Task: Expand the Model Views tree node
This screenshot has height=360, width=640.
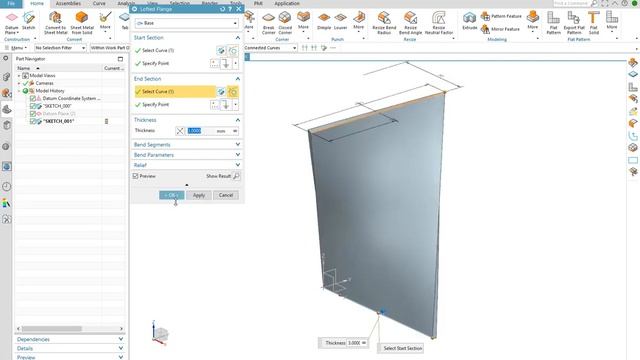Action: click(x=19, y=76)
